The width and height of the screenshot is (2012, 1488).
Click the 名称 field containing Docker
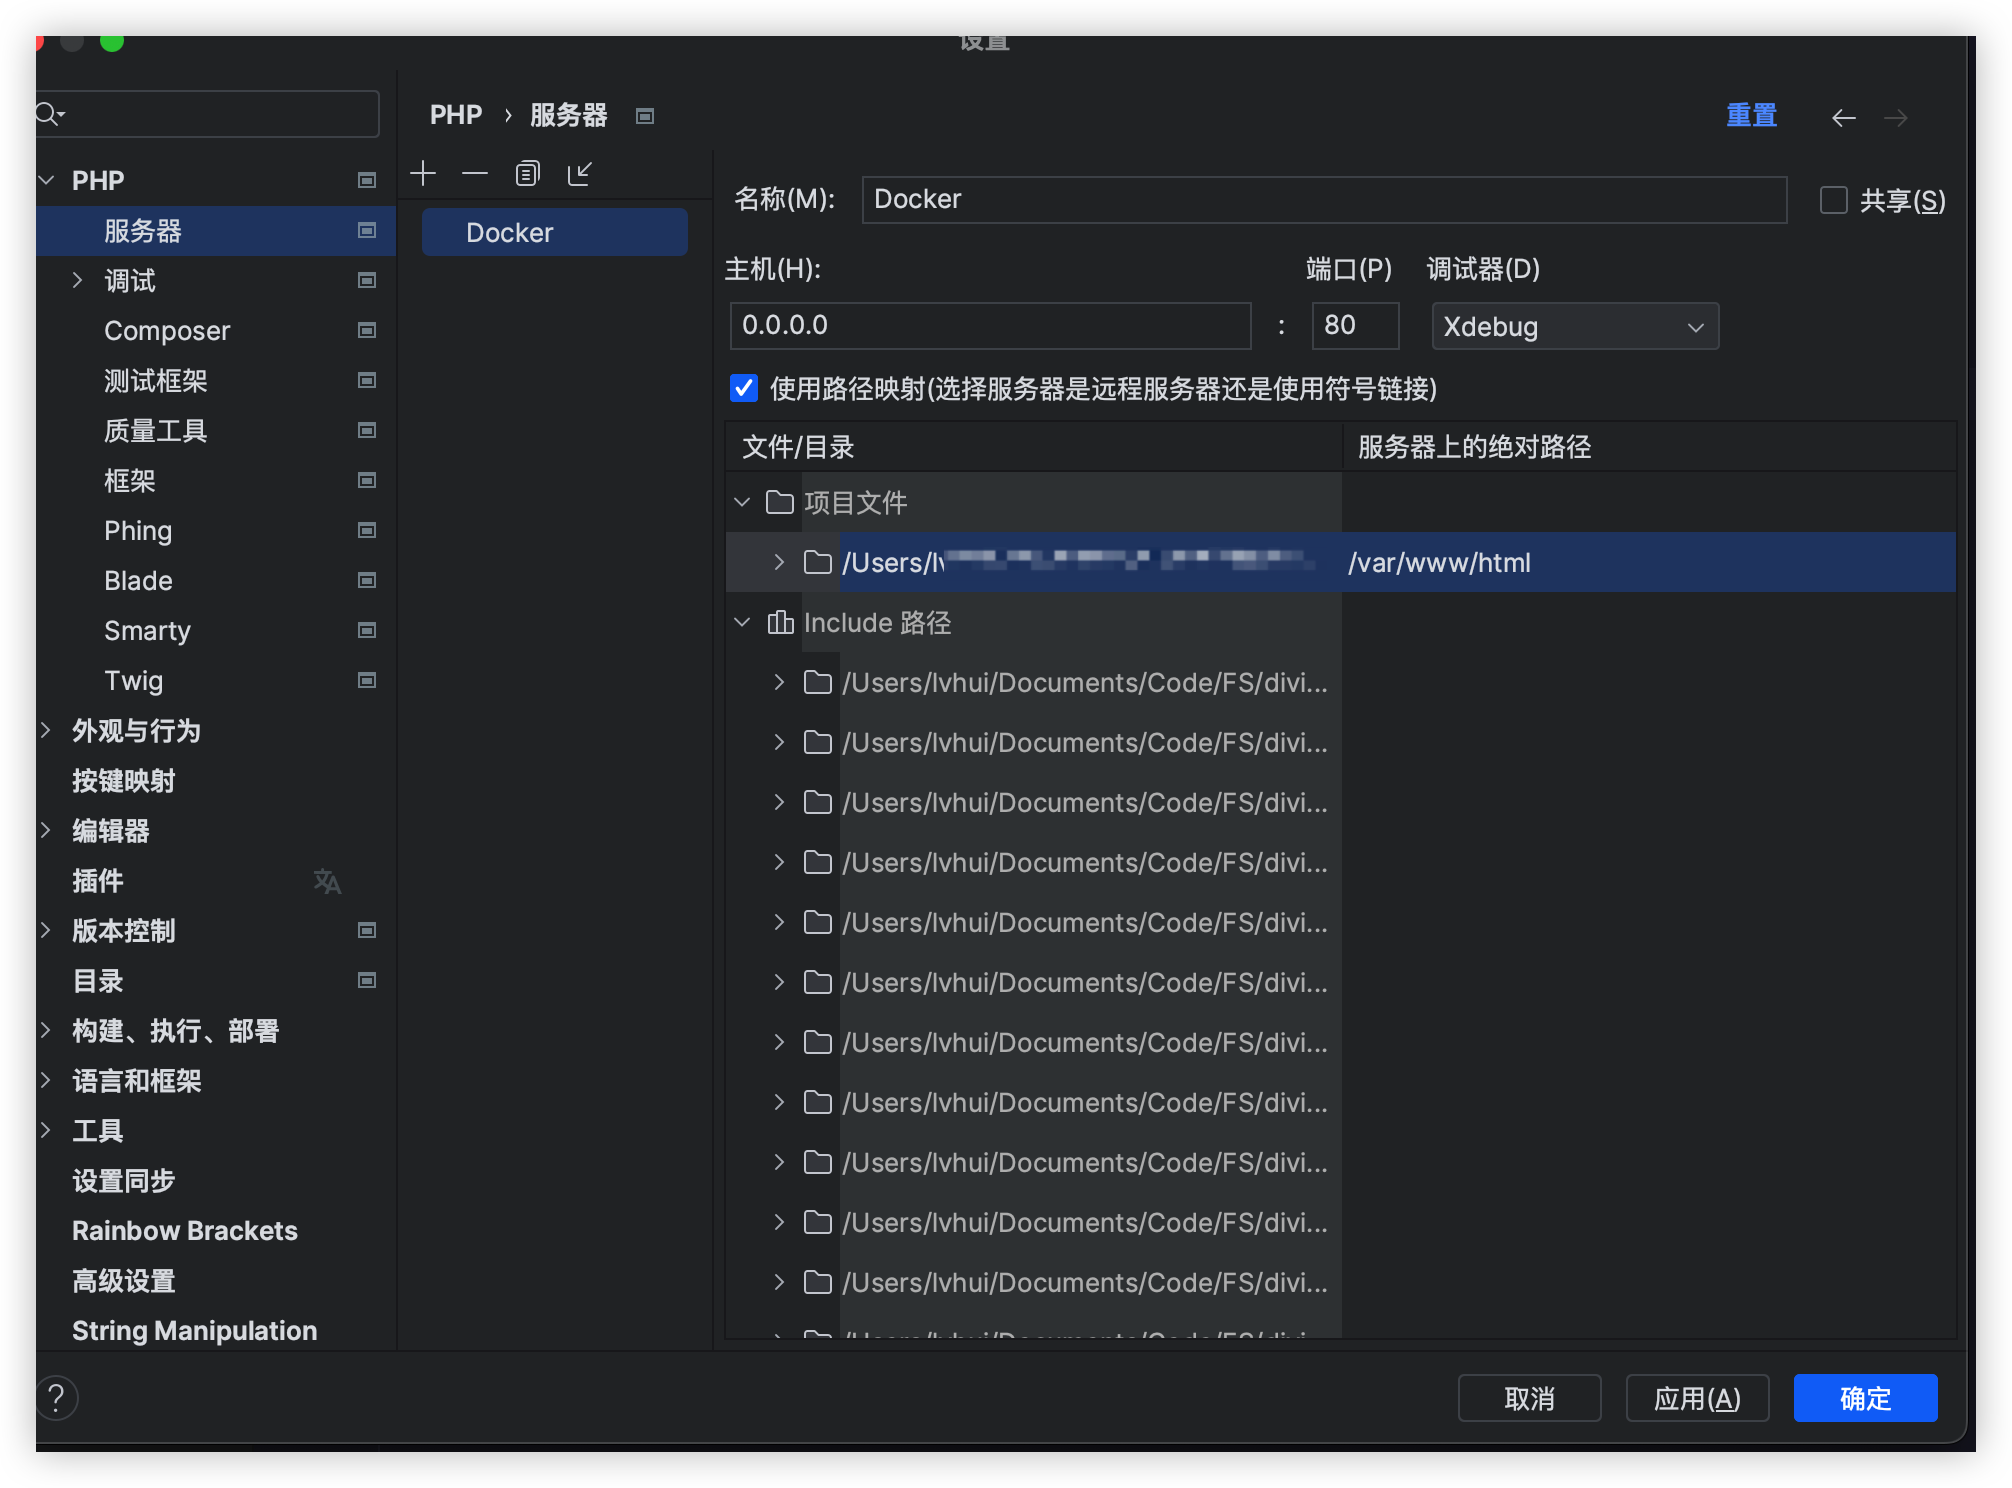click(x=1324, y=199)
